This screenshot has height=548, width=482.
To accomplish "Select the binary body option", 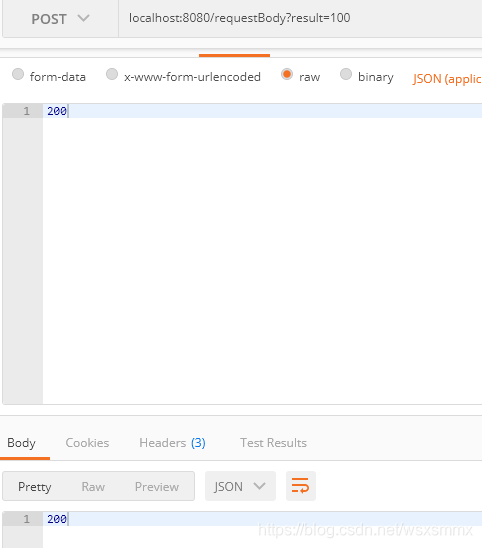I will 346,74.
